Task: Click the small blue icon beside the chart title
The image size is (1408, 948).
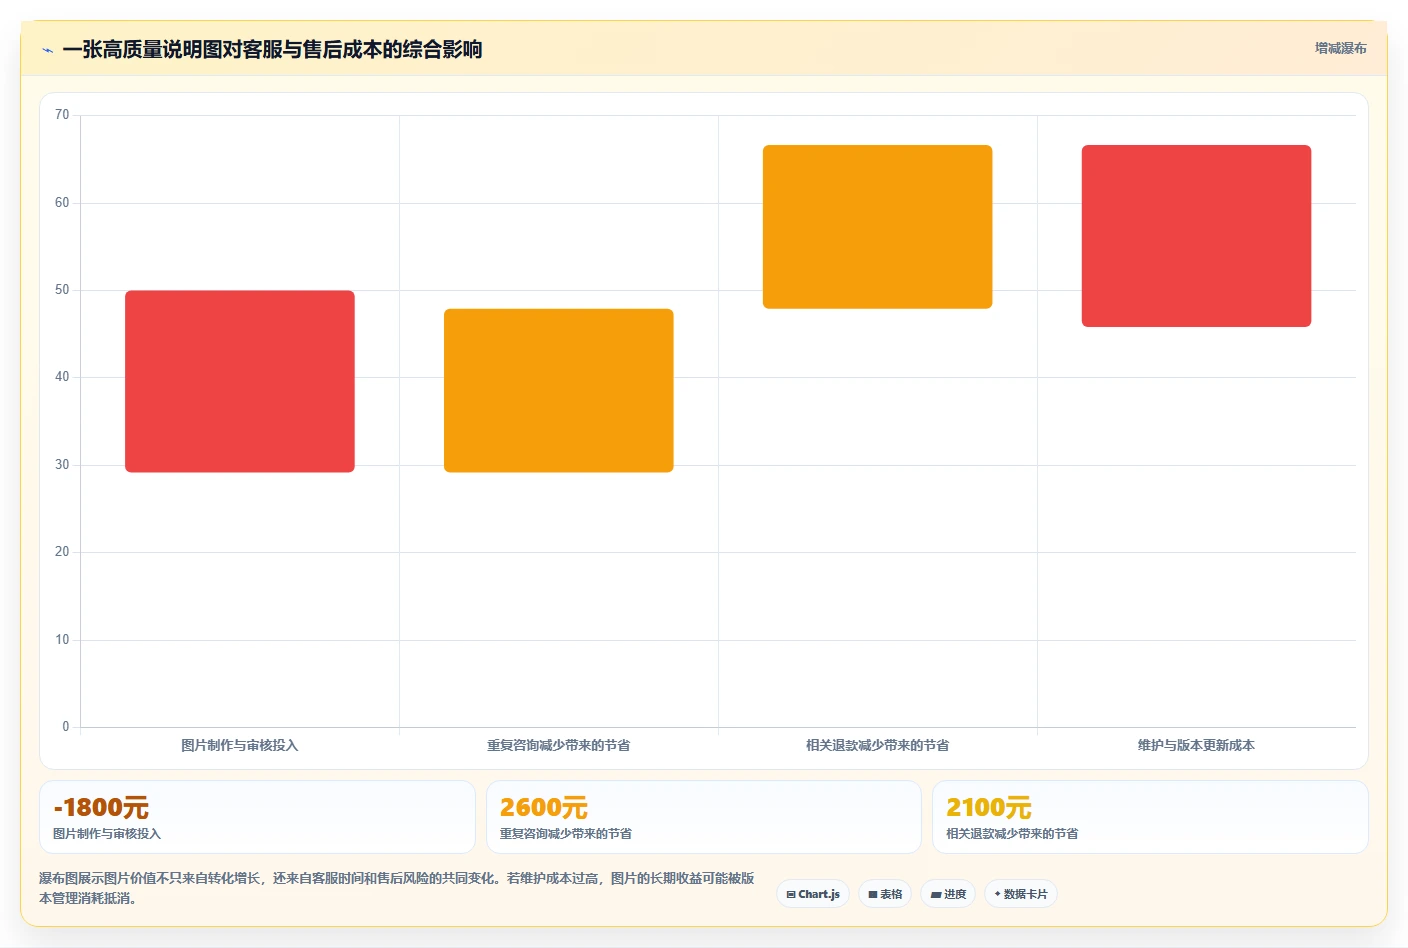Action: point(47,50)
